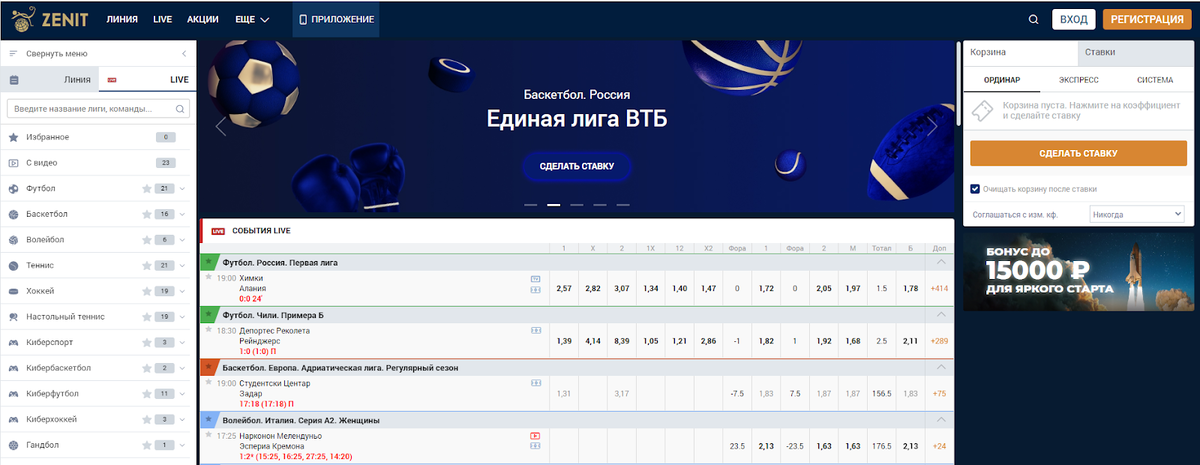
Task: Pick odds 2,57 for Химки win
Action: pyautogui.click(x=564, y=288)
